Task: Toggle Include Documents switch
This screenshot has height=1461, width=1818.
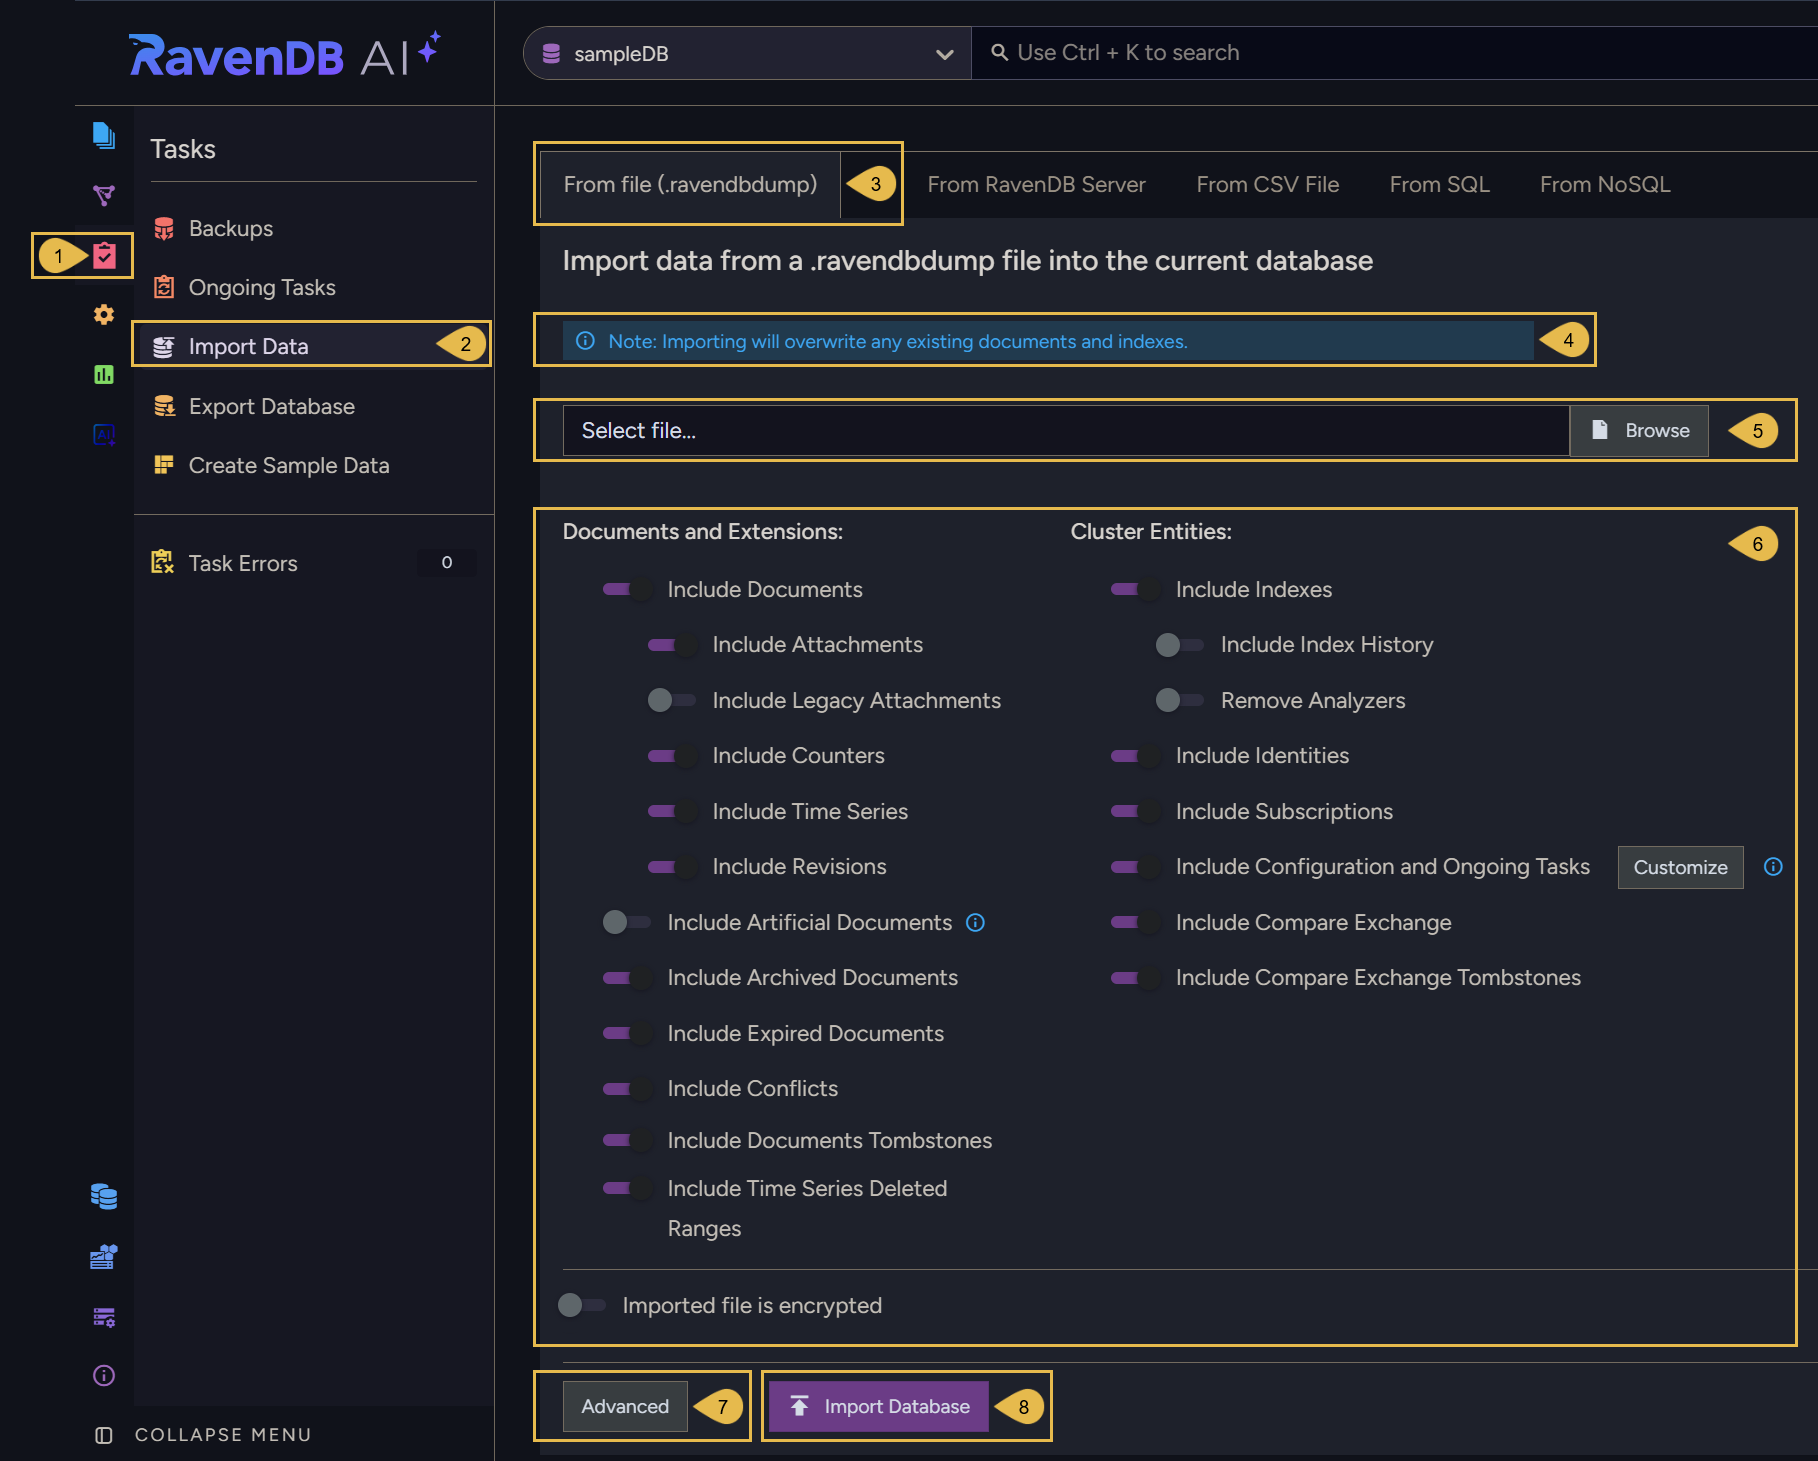Action: pyautogui.click(x=628, y=589)
